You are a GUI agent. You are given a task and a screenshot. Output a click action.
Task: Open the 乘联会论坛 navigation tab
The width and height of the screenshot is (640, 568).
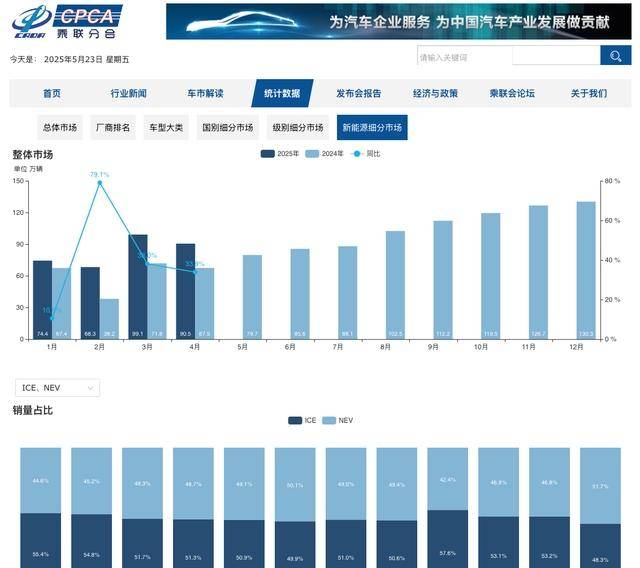[512, 93]
